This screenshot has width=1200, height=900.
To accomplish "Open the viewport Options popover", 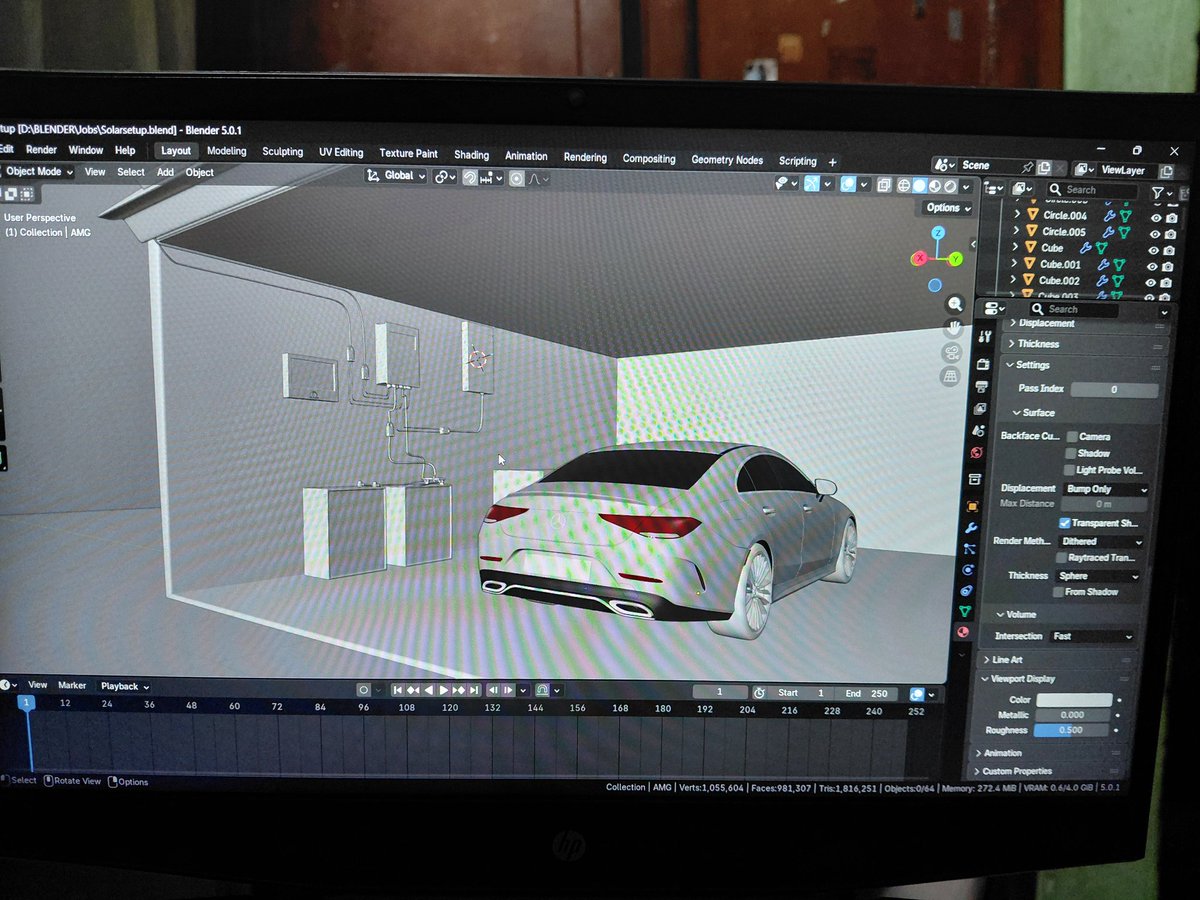I will 946,208.
